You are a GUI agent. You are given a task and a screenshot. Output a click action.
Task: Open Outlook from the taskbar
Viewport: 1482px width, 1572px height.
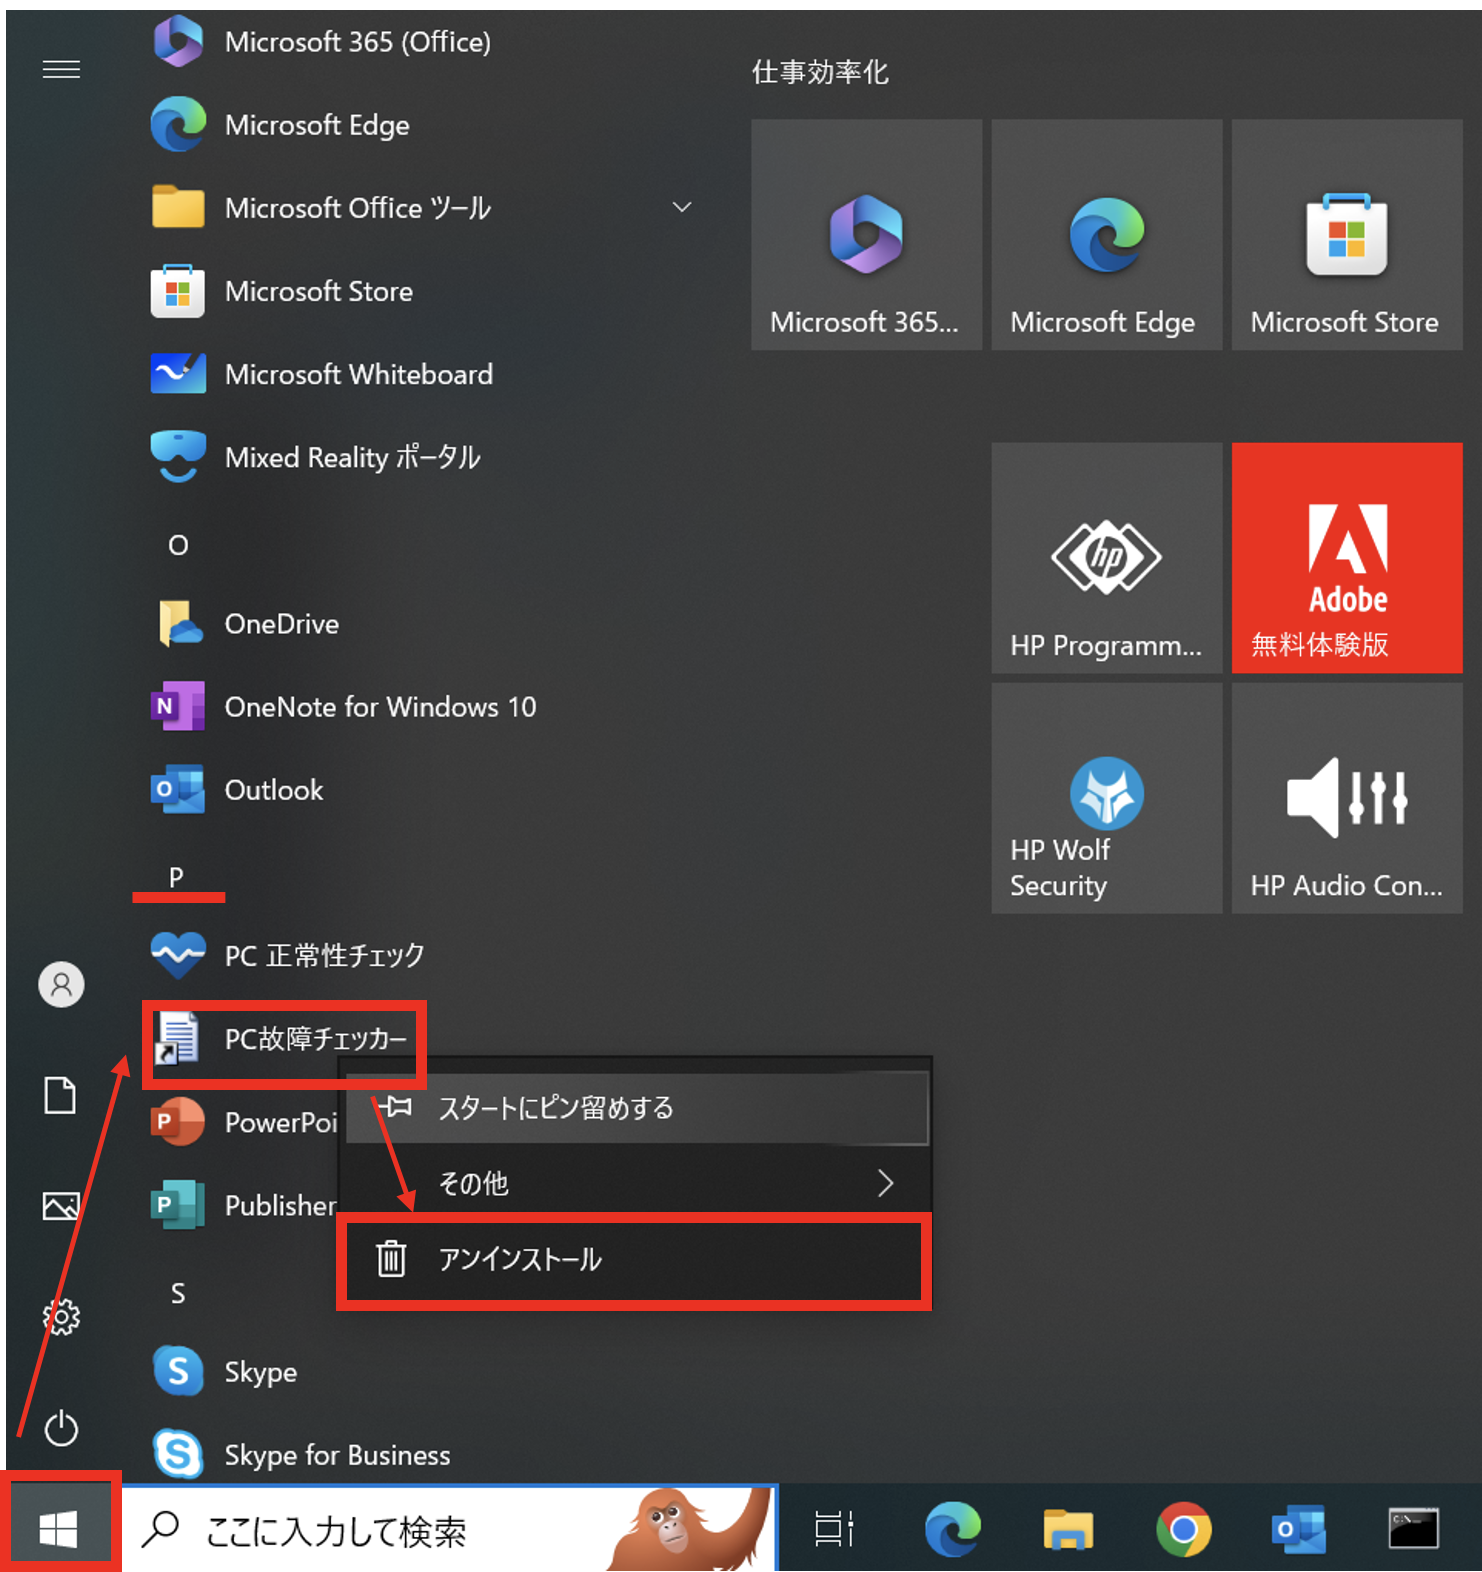point(1298,1528)
